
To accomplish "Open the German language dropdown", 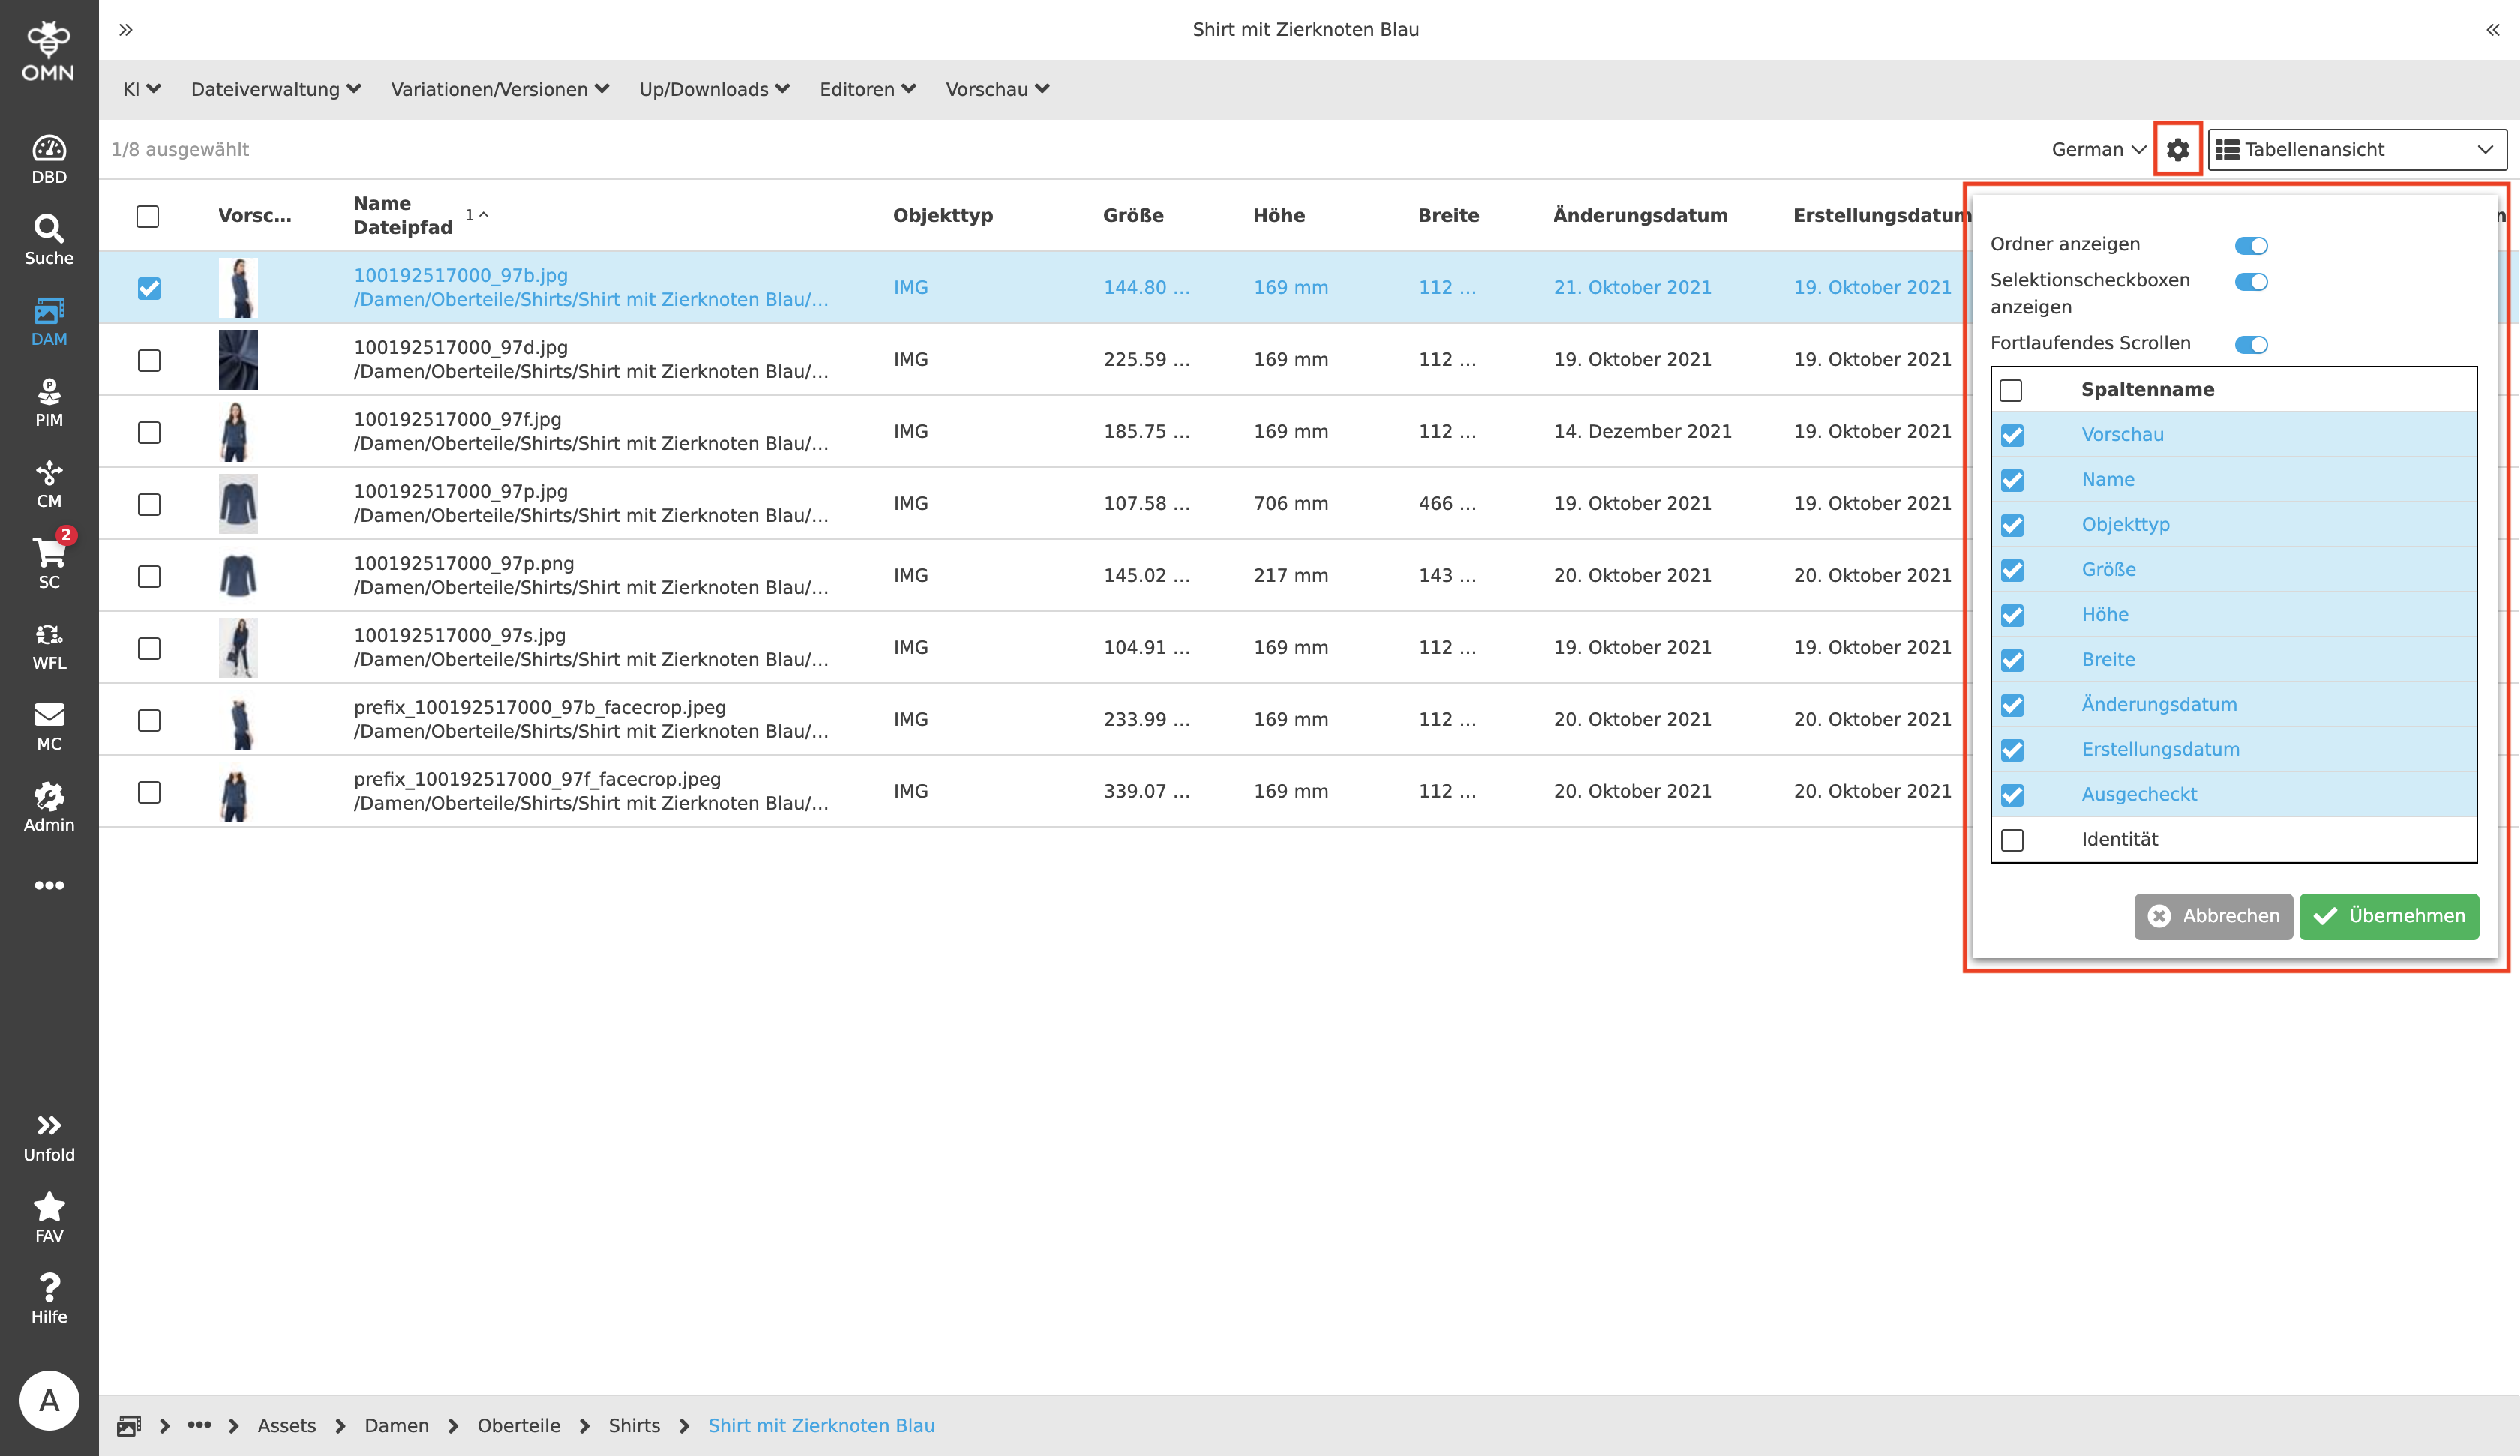I will (x=2097, y=149).
